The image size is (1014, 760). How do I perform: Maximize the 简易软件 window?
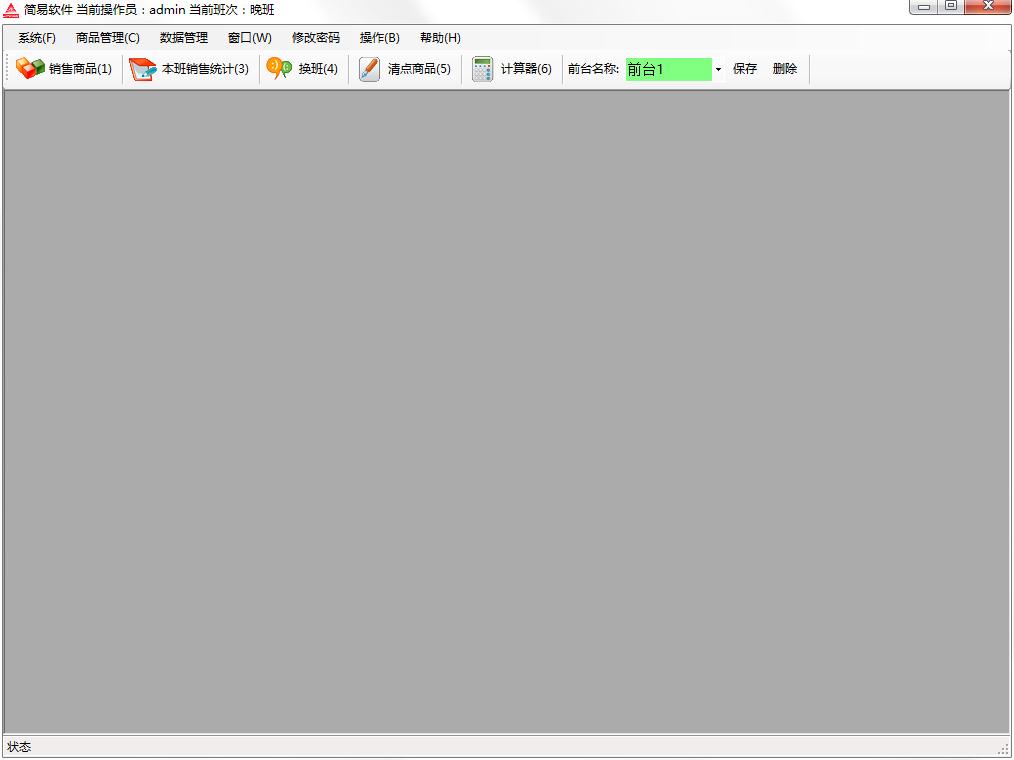pyautogui.click(x=951, y=6)
